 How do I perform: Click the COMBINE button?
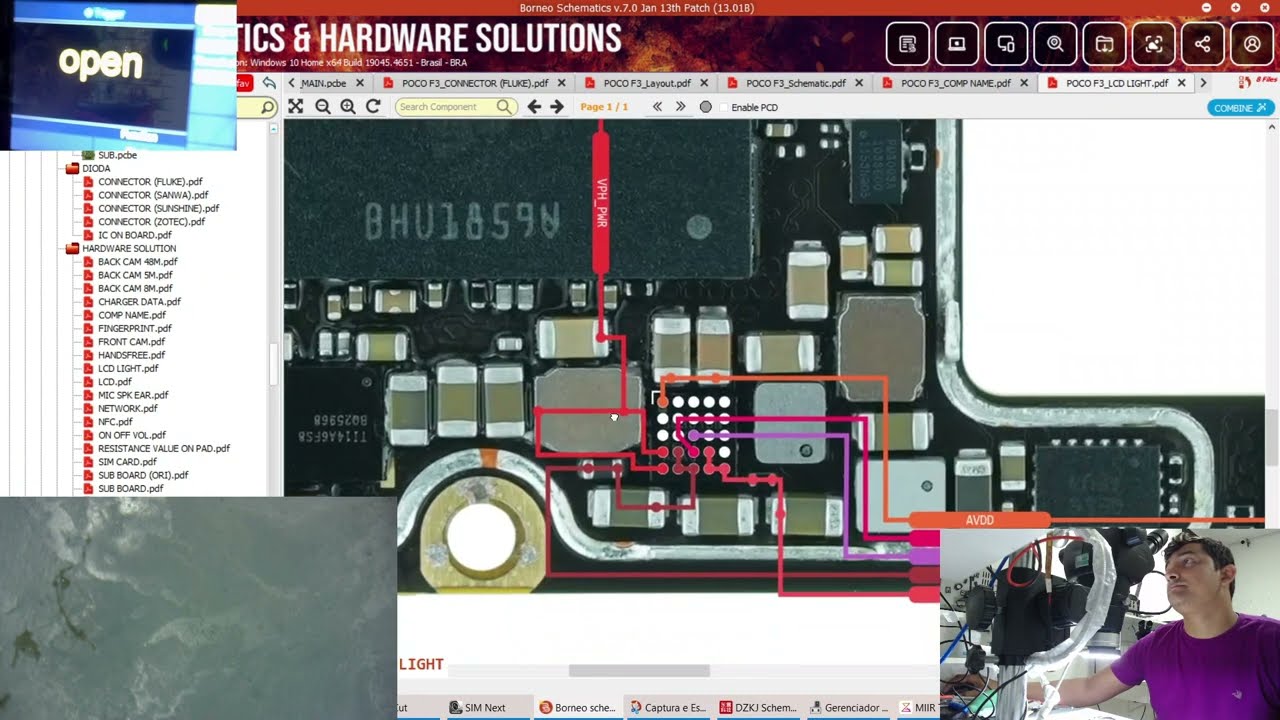1240,107
